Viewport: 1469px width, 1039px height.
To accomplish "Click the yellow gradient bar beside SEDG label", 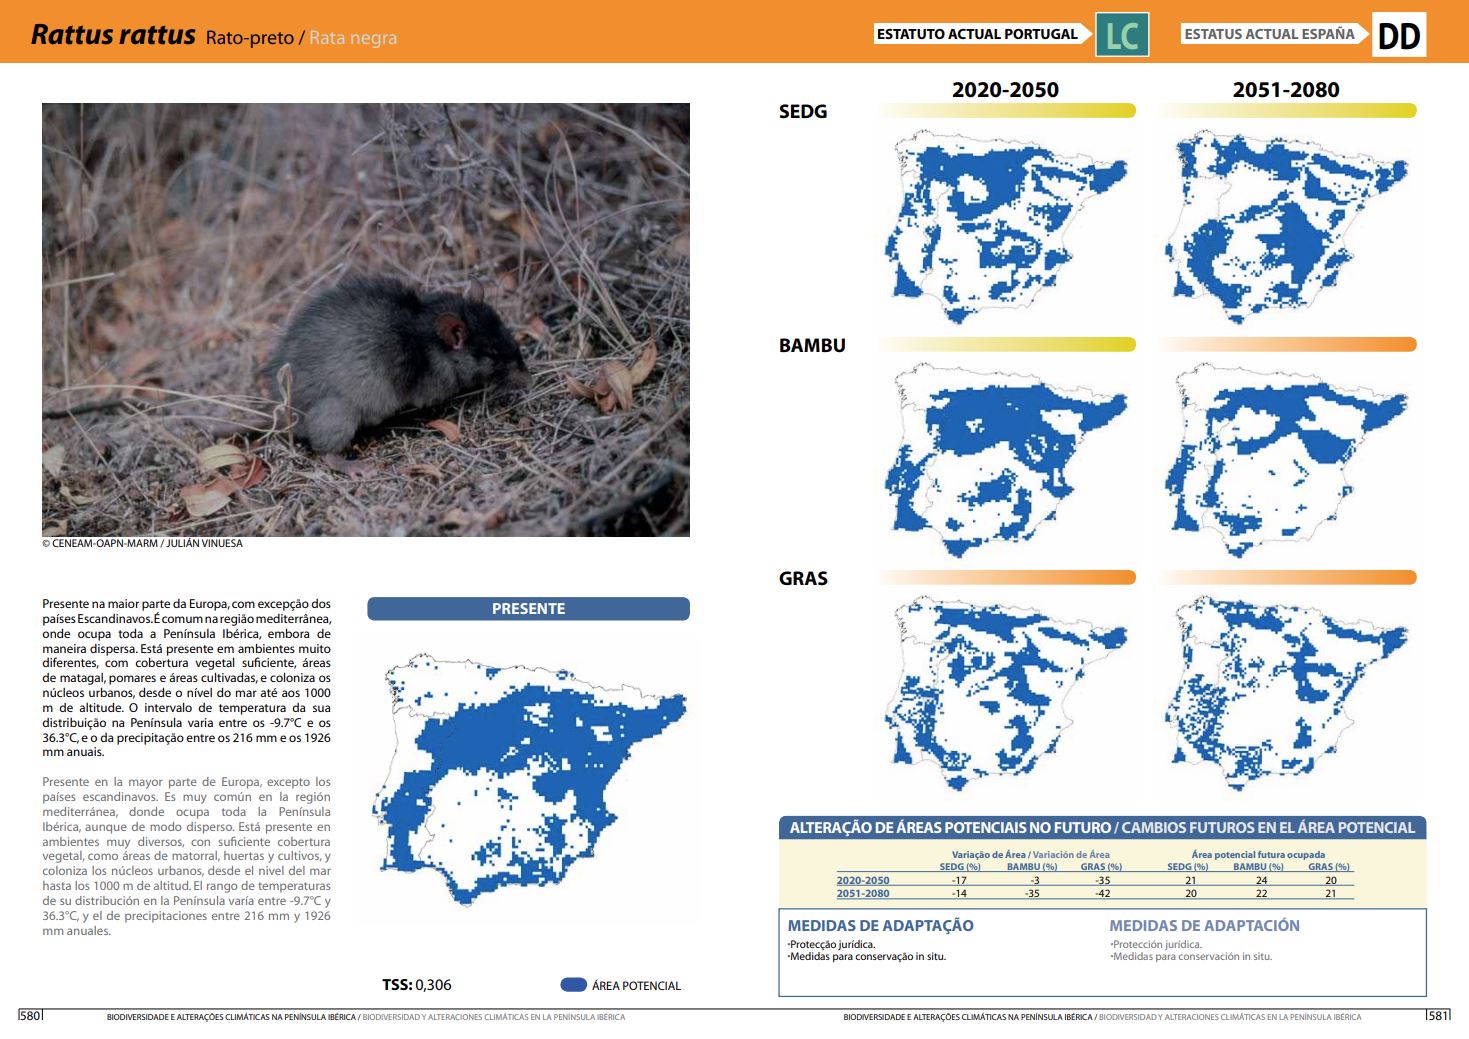I will tap(1006, 111).
